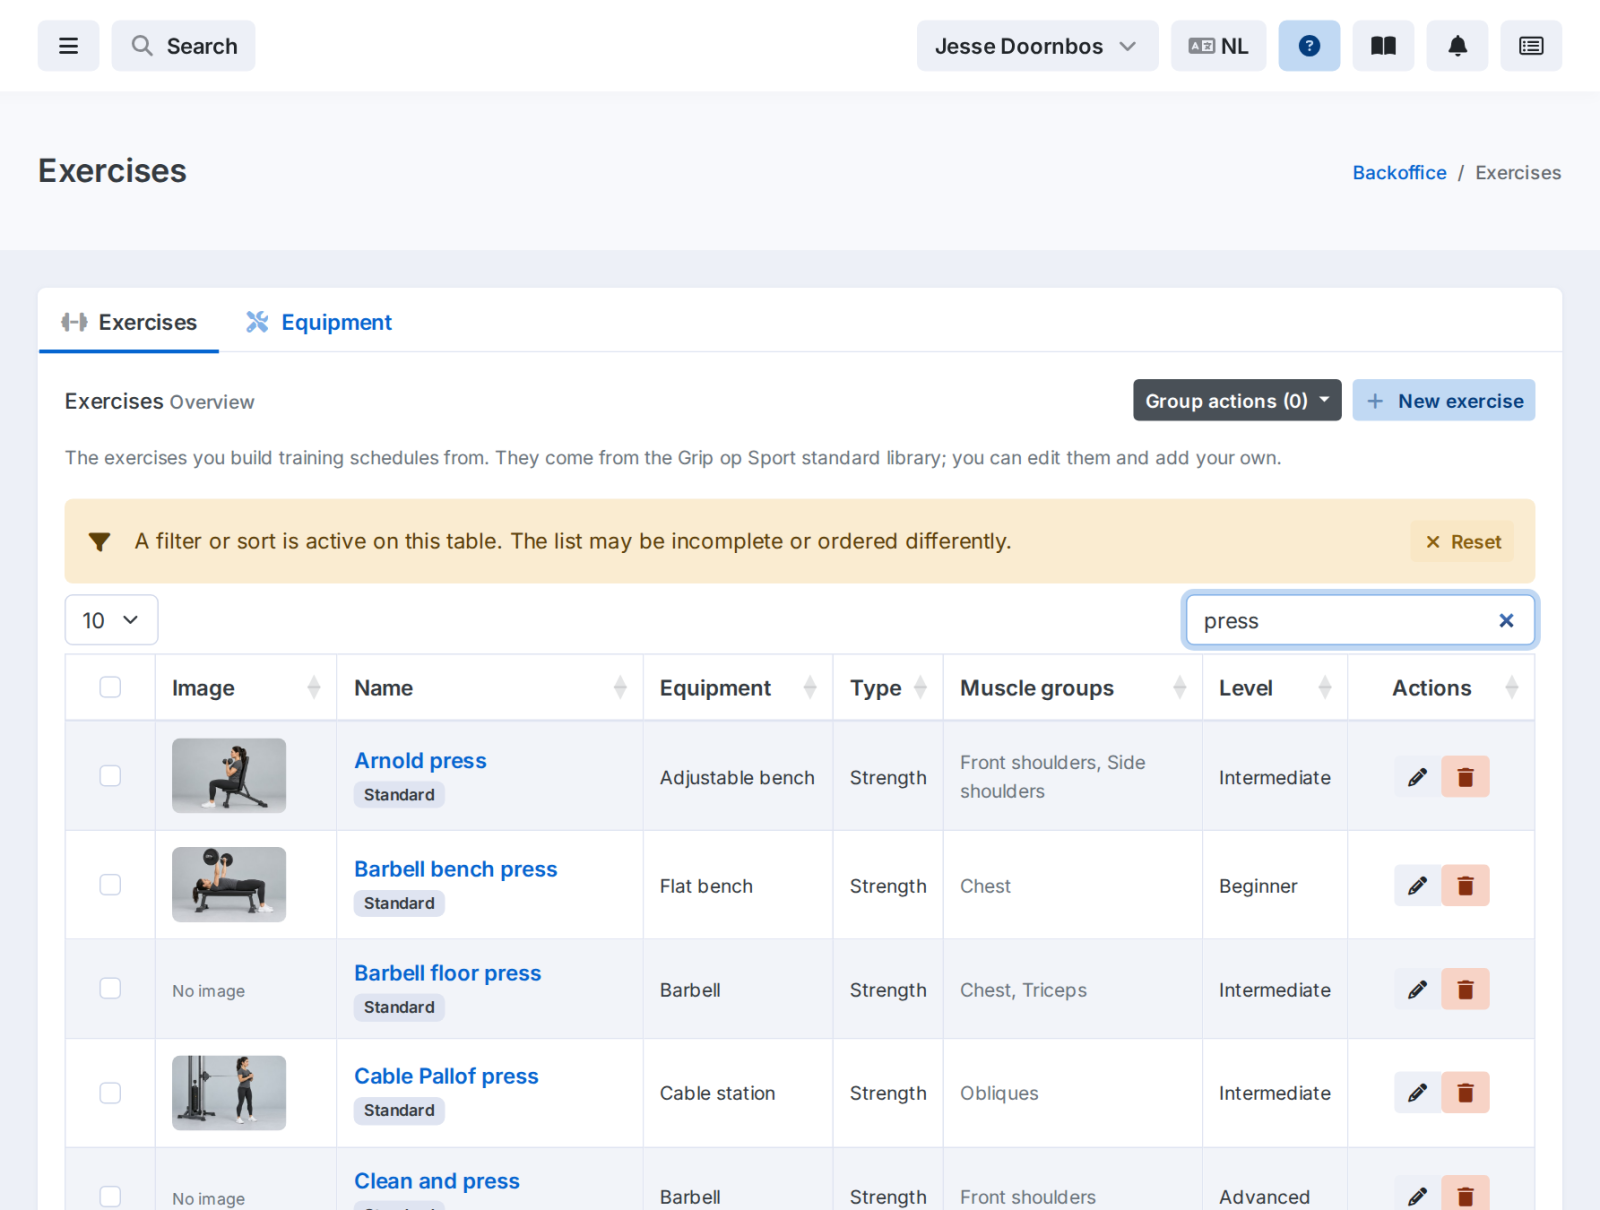Open the manual book icon
Image resolution: width=1600 pixels, height=1210 pixels.
pyautogui.click(x=1383, y=46)
